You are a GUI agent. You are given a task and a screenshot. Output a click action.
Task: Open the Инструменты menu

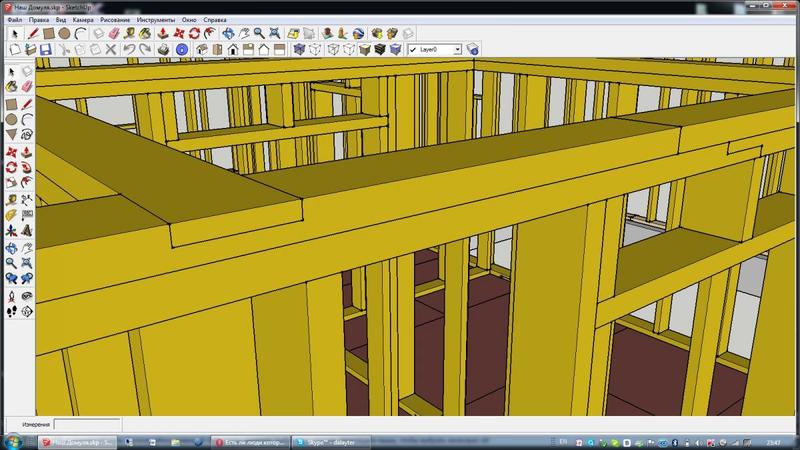tap(156, 19)
